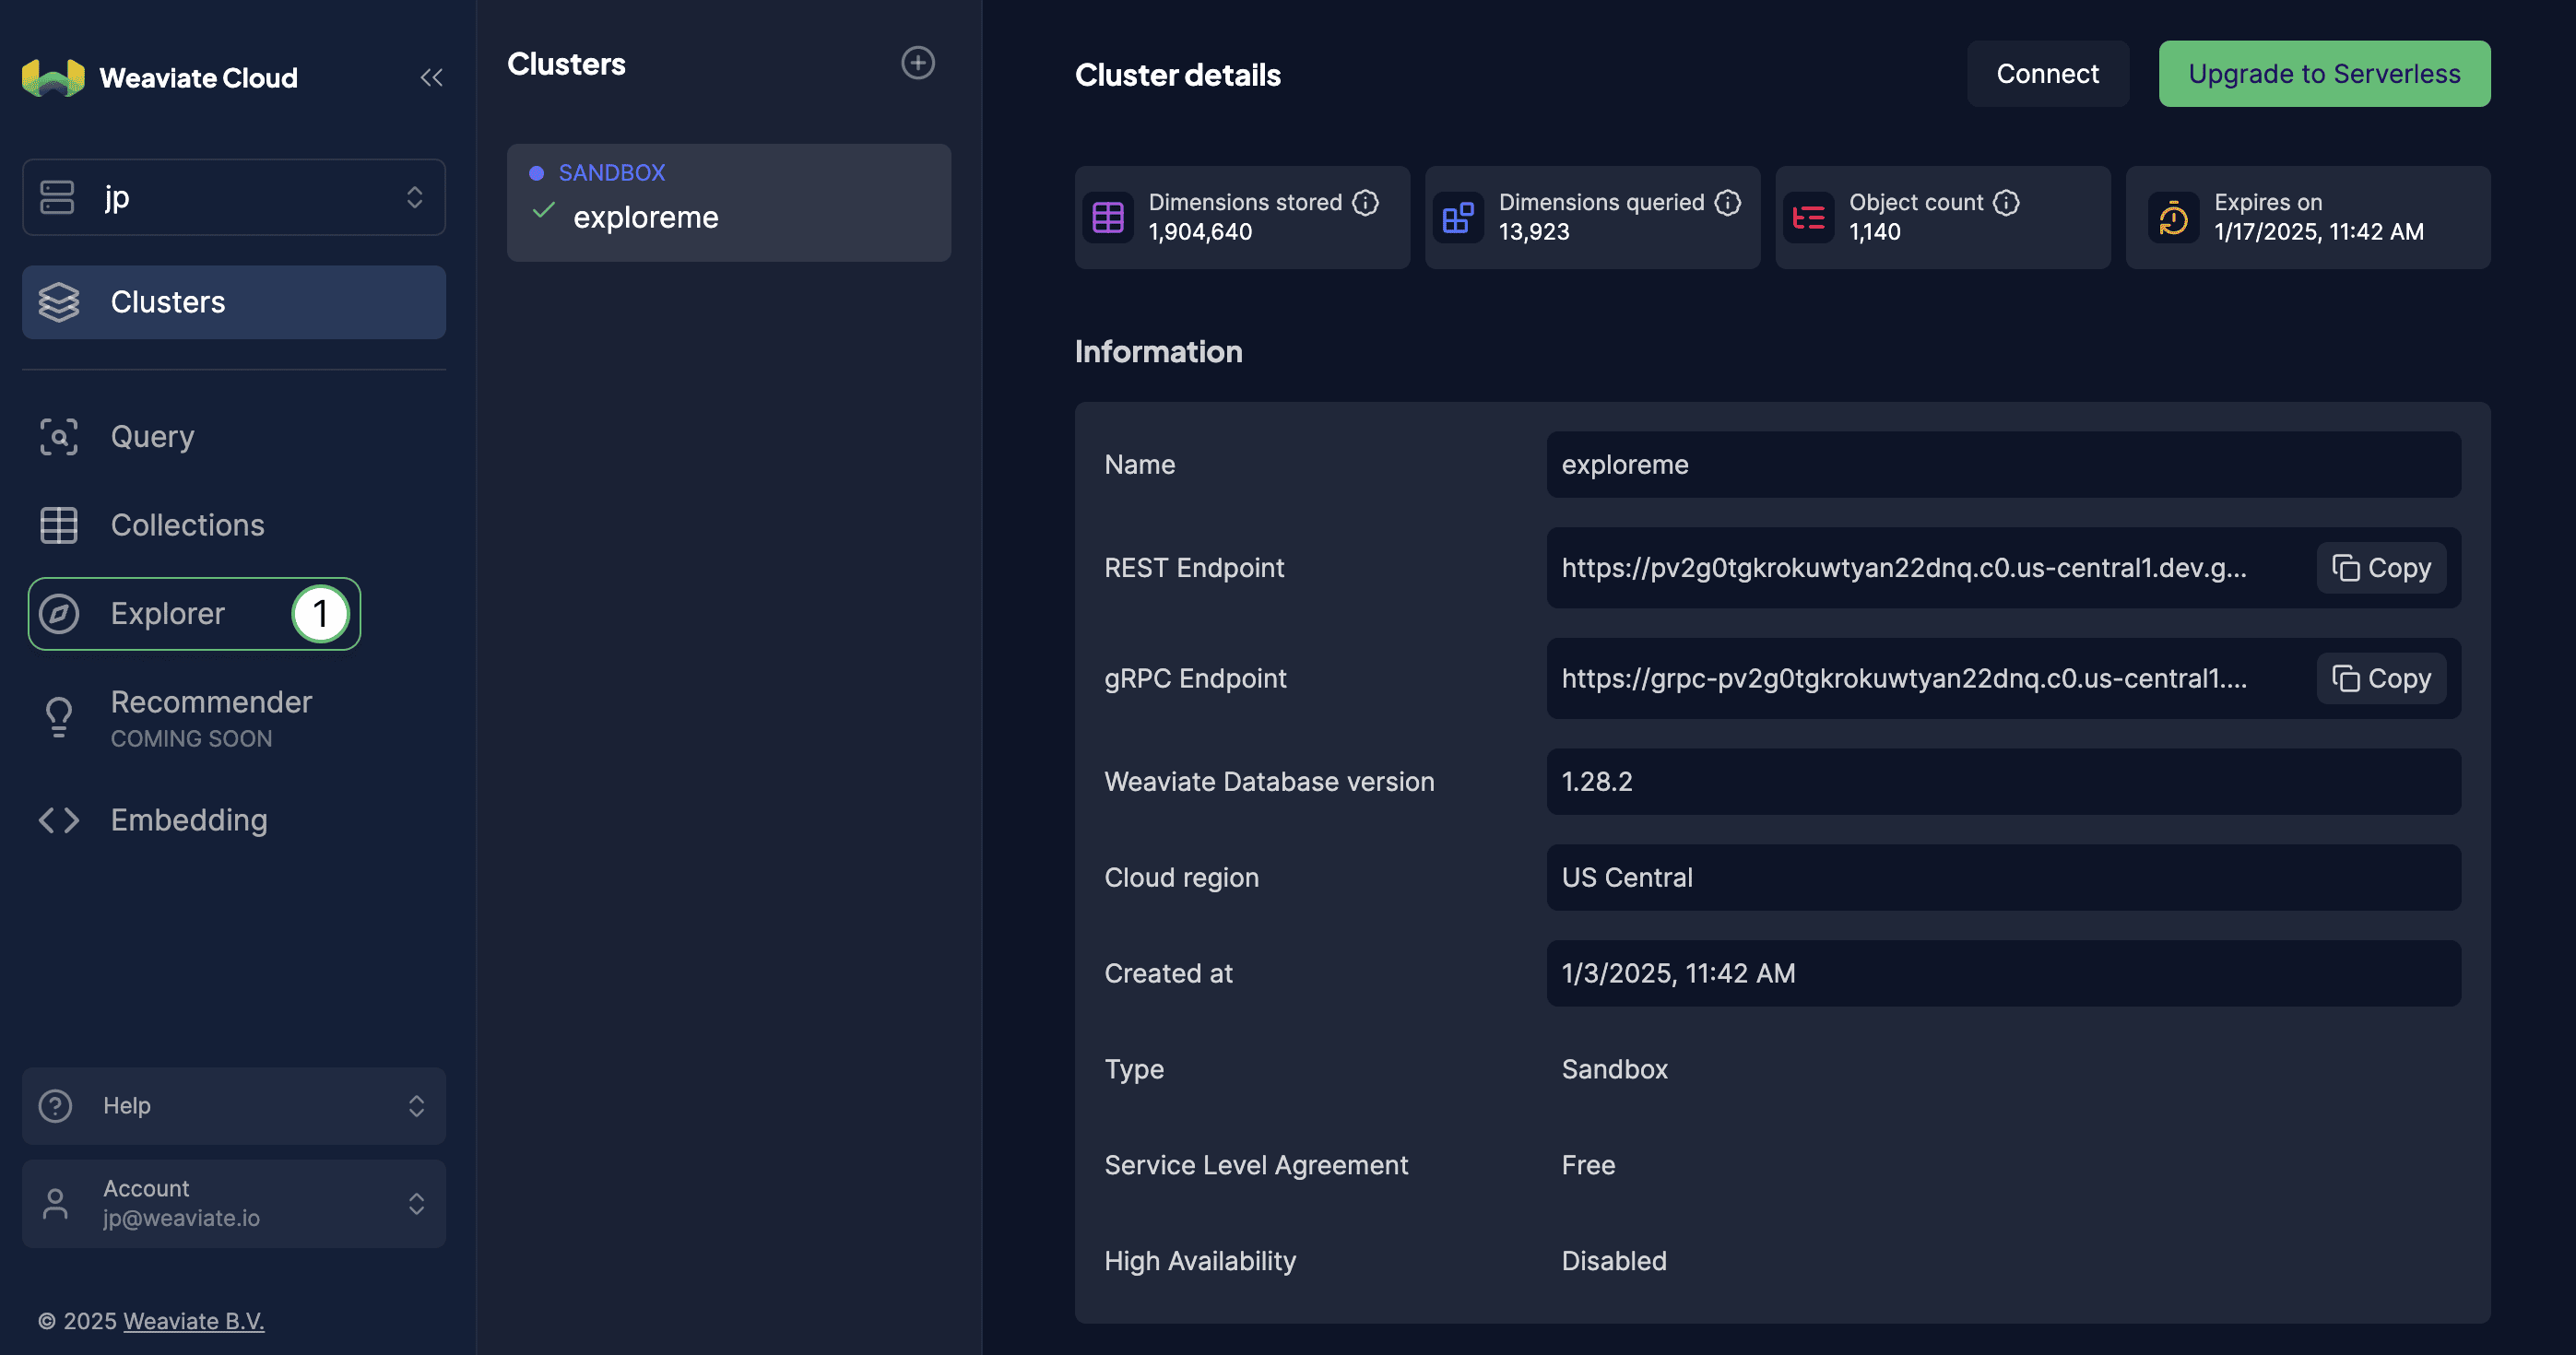Expand the Help menu
This screenshot has height=1355, width=2576.
coord(234,1105)
